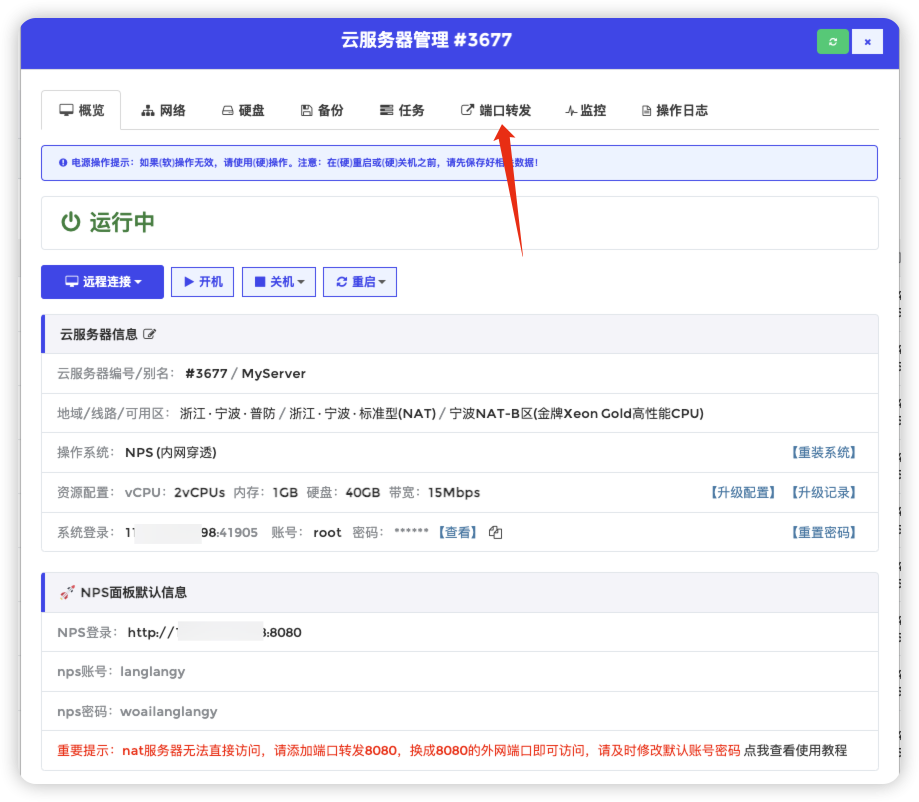Image resolution: width=919 pixels, height=802 pixels.
Task: Open the 点我查看使用教程 tutorial link
Action: tap(795, 750)
